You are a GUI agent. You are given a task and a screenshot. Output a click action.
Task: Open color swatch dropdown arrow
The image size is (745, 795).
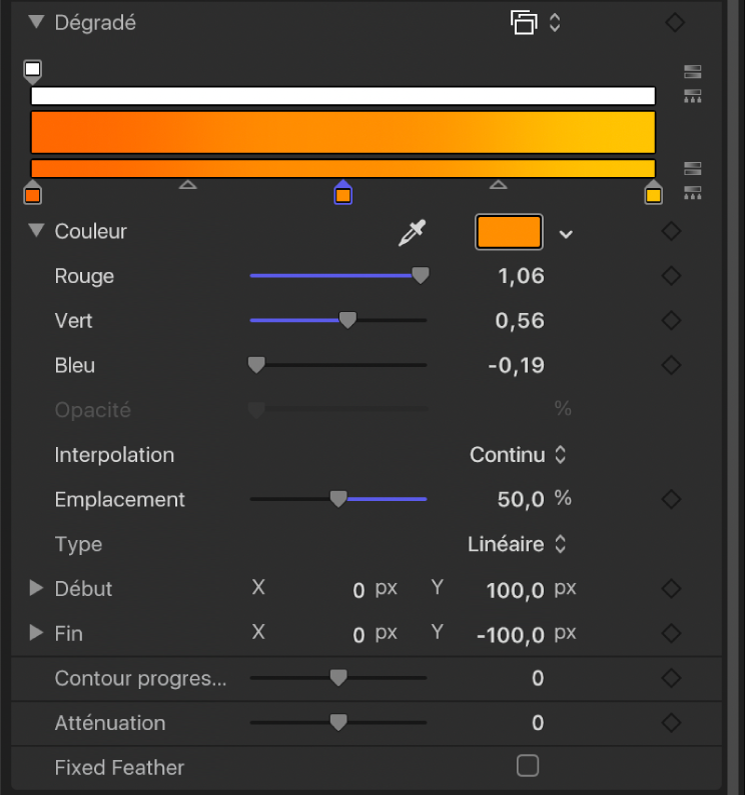pos(566,234)
